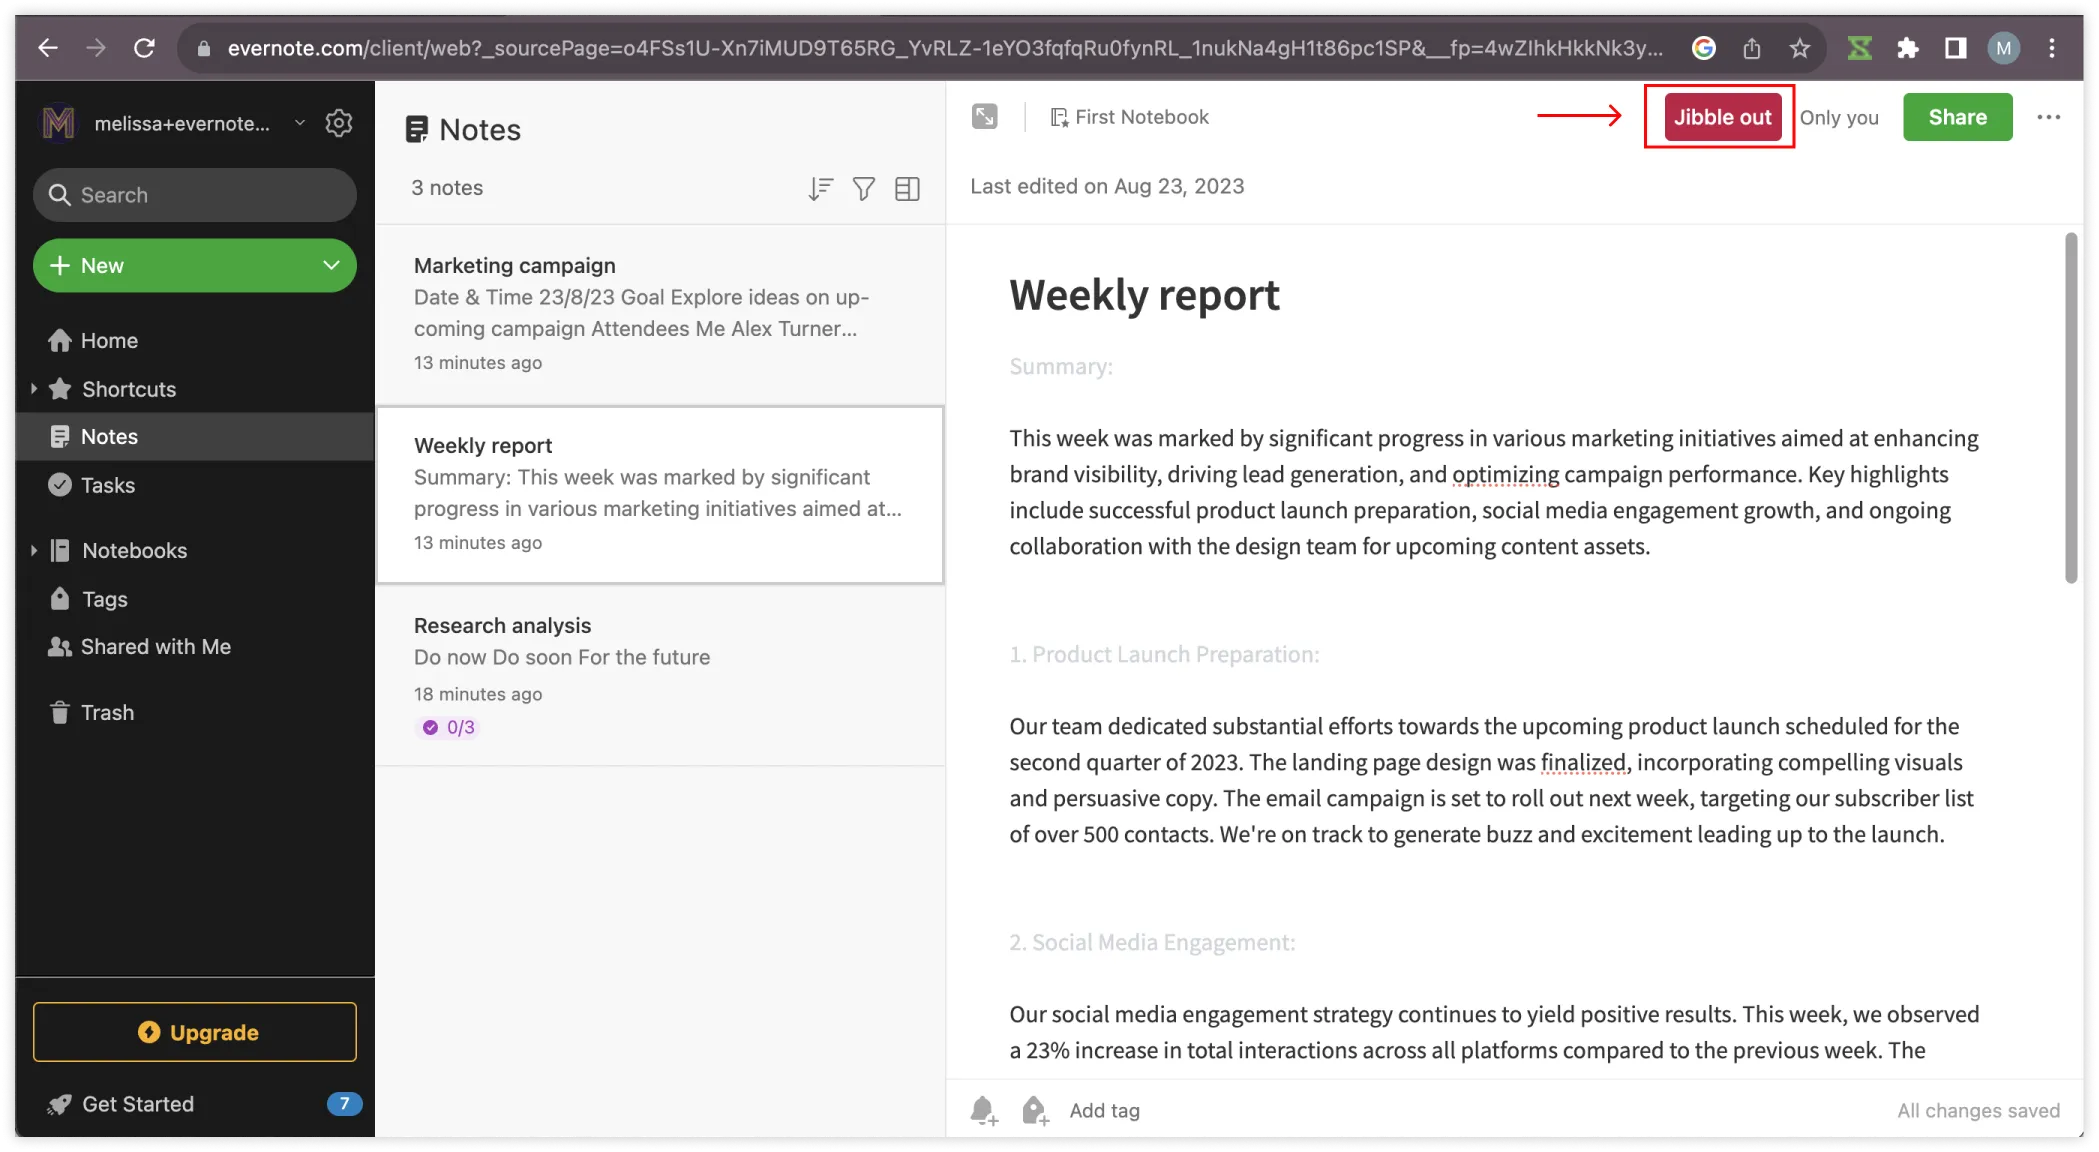Expand note to full screen
2099x1152 pixels.
click(x=985, y=117)
